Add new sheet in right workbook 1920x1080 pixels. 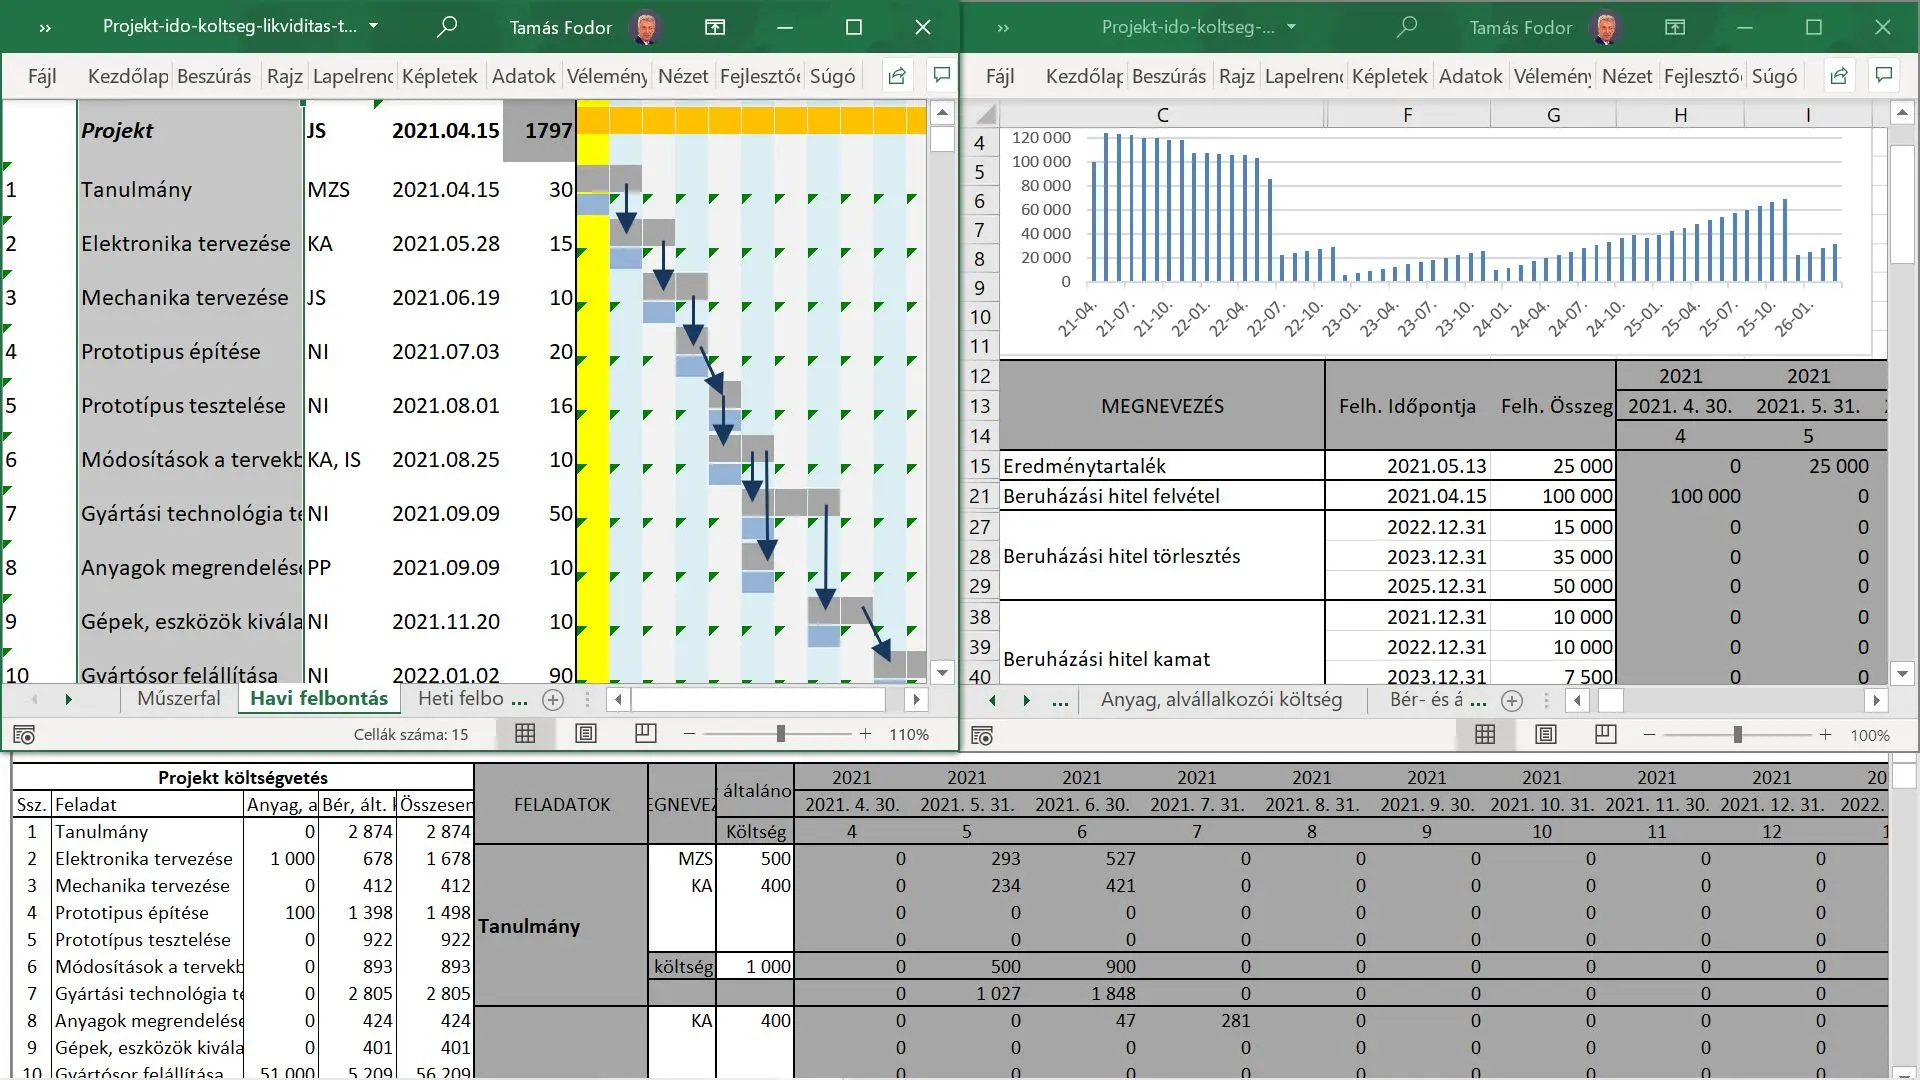1512,701
